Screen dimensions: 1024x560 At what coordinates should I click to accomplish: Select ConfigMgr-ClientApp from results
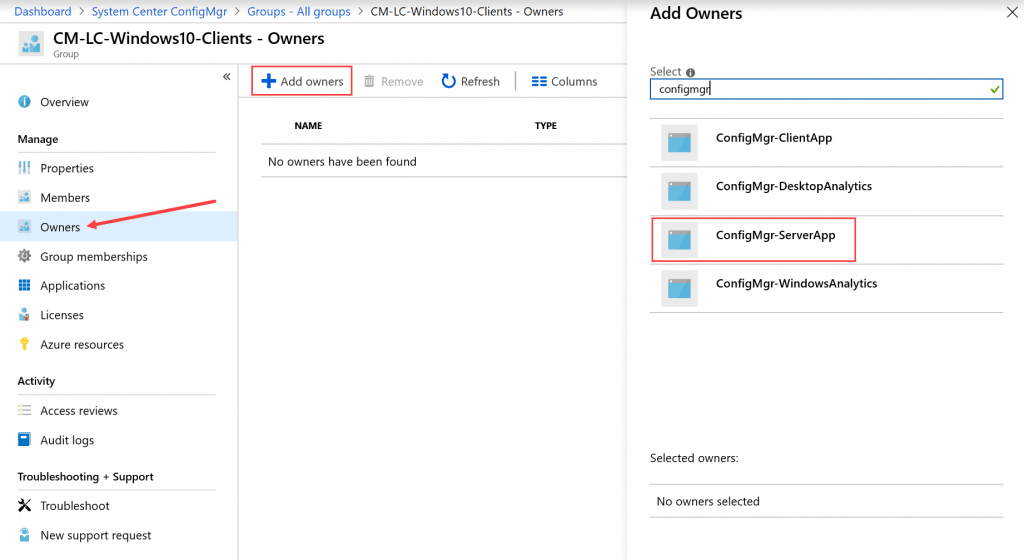point(826,142)
